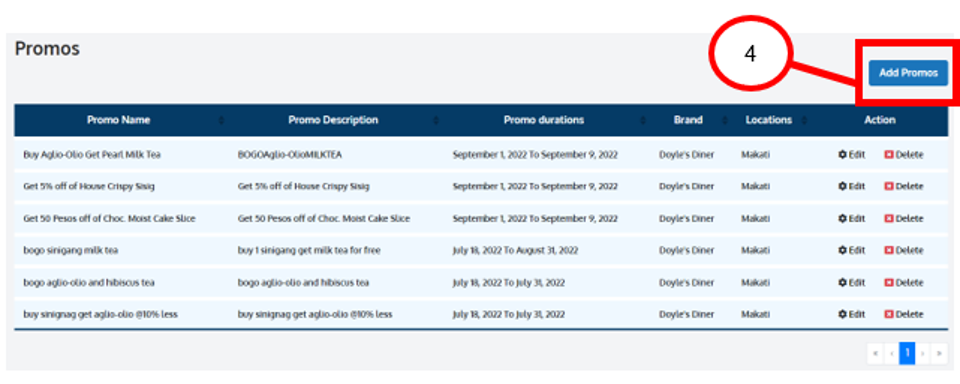960x384 pixels.
Task: Go to the previous page arrow
Action: tap(891, 353)
